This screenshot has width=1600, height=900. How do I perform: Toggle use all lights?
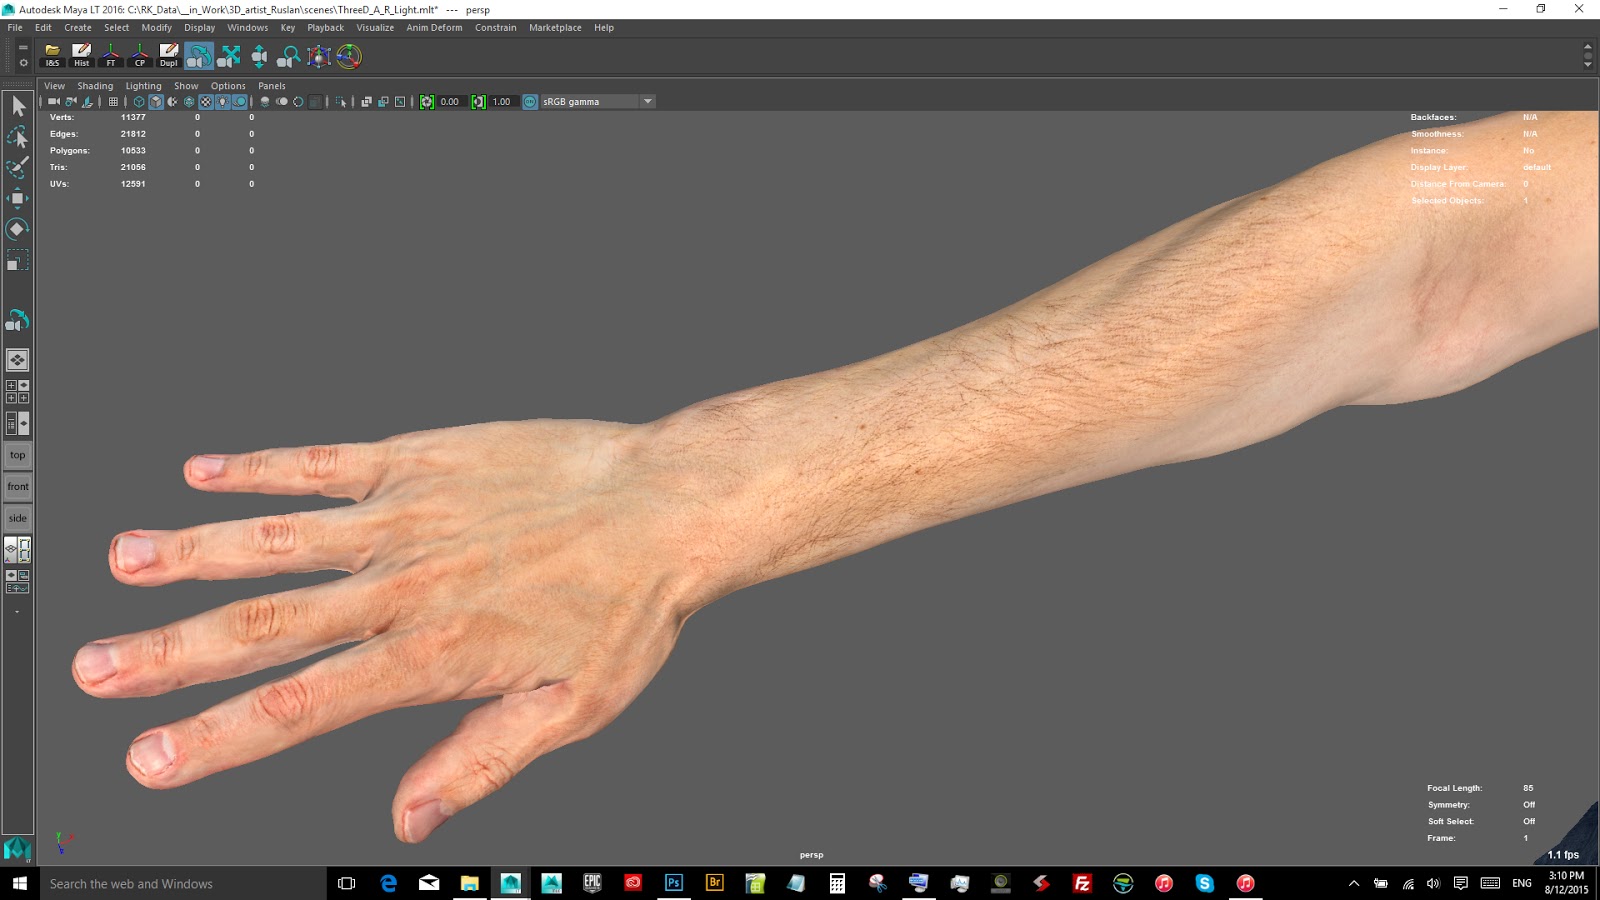click(223, 102)
